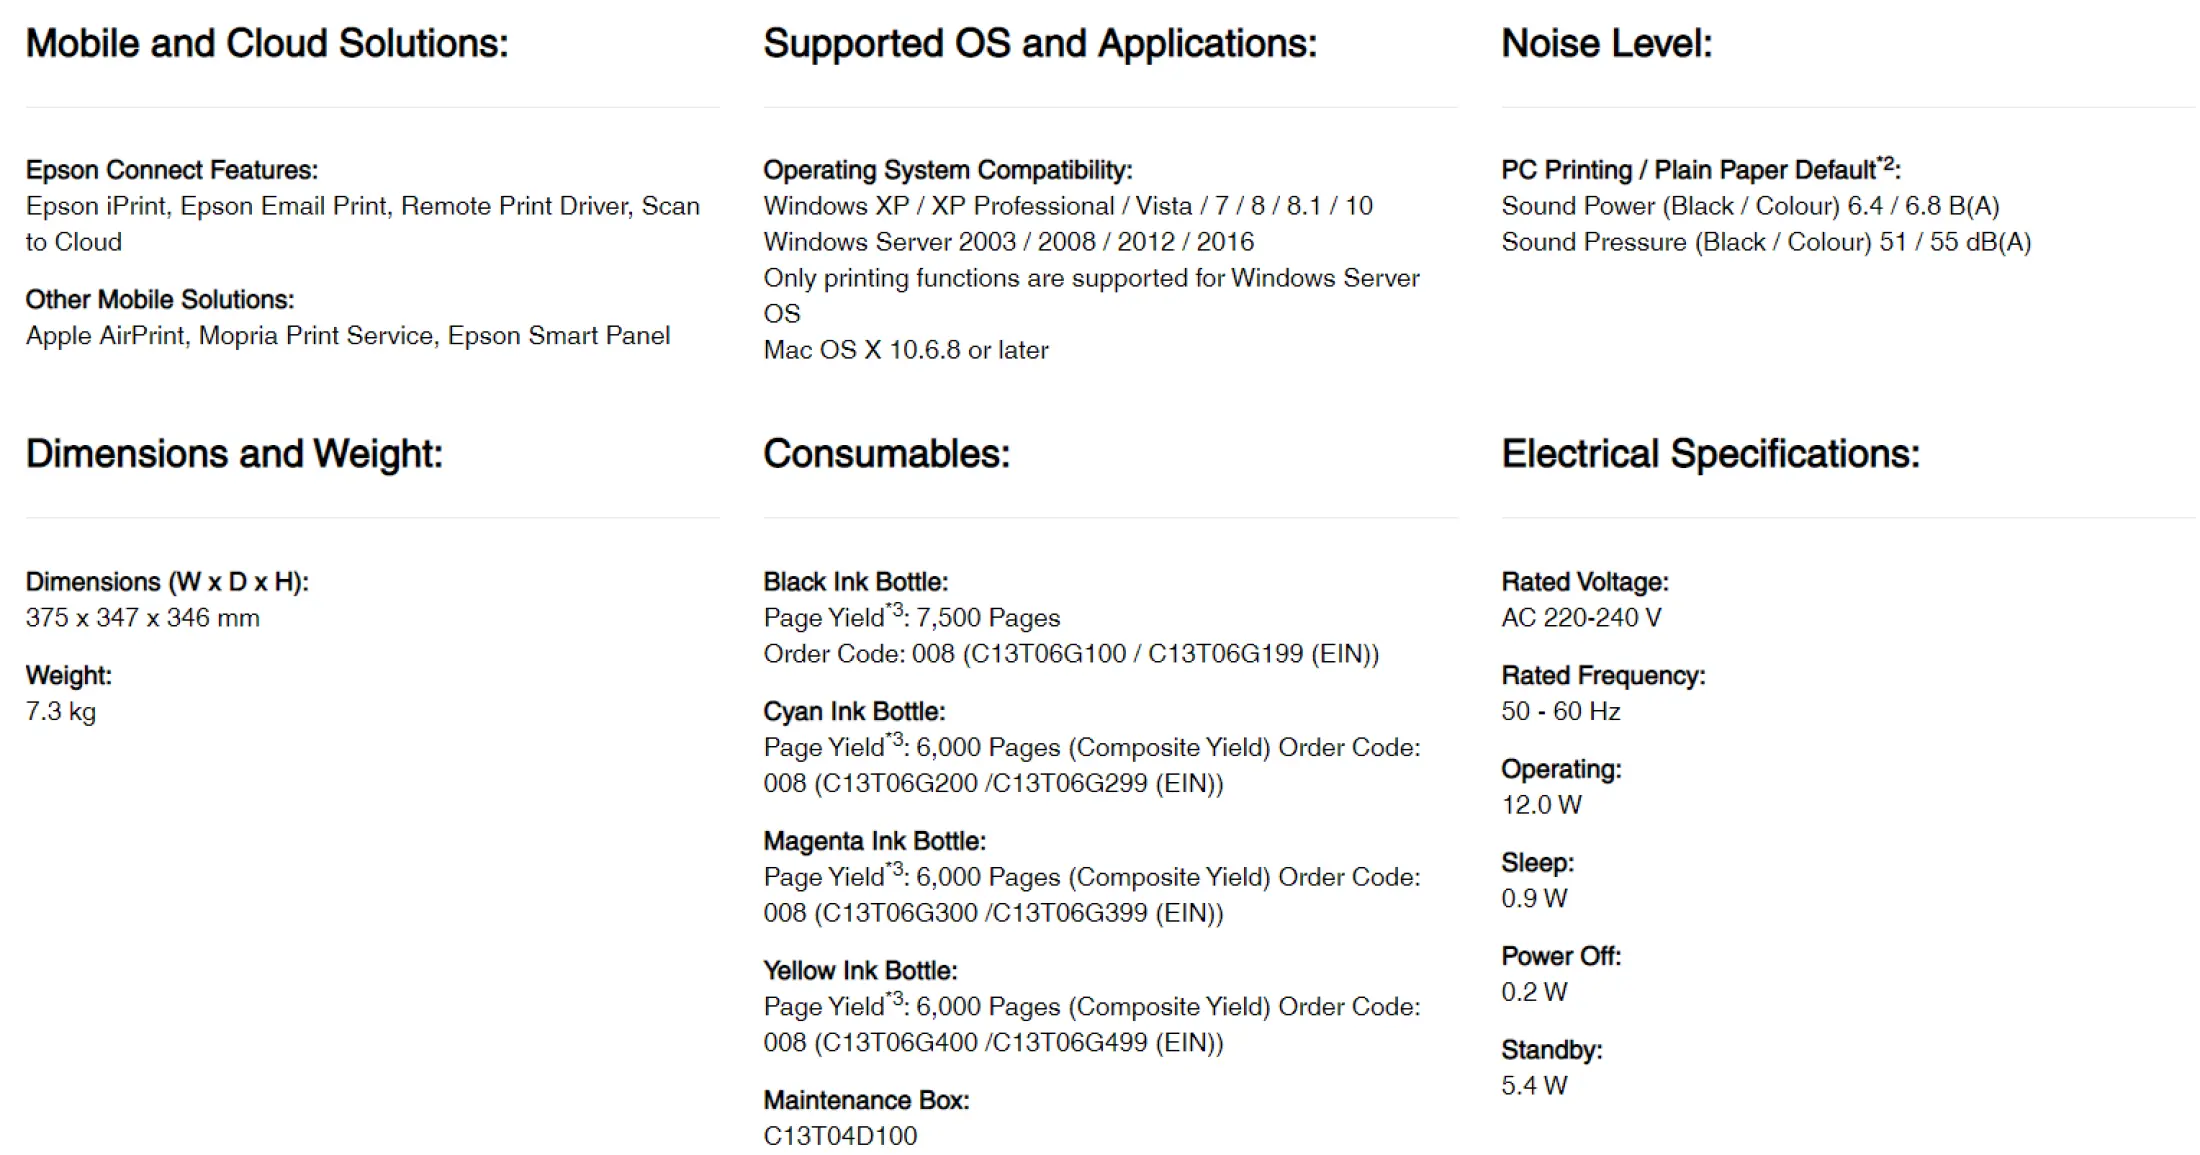The width and height of the screenshot is (2200, 1155).
Task: Click the 7.3 kg weight value
Action: (61, 712)
